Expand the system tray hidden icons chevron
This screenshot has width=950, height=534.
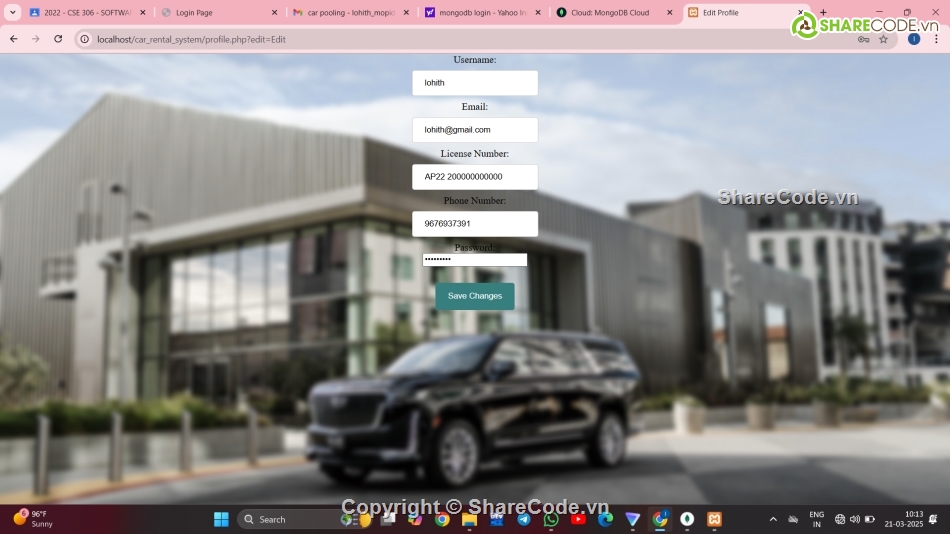pyautogui.click(x=773, y=519)
